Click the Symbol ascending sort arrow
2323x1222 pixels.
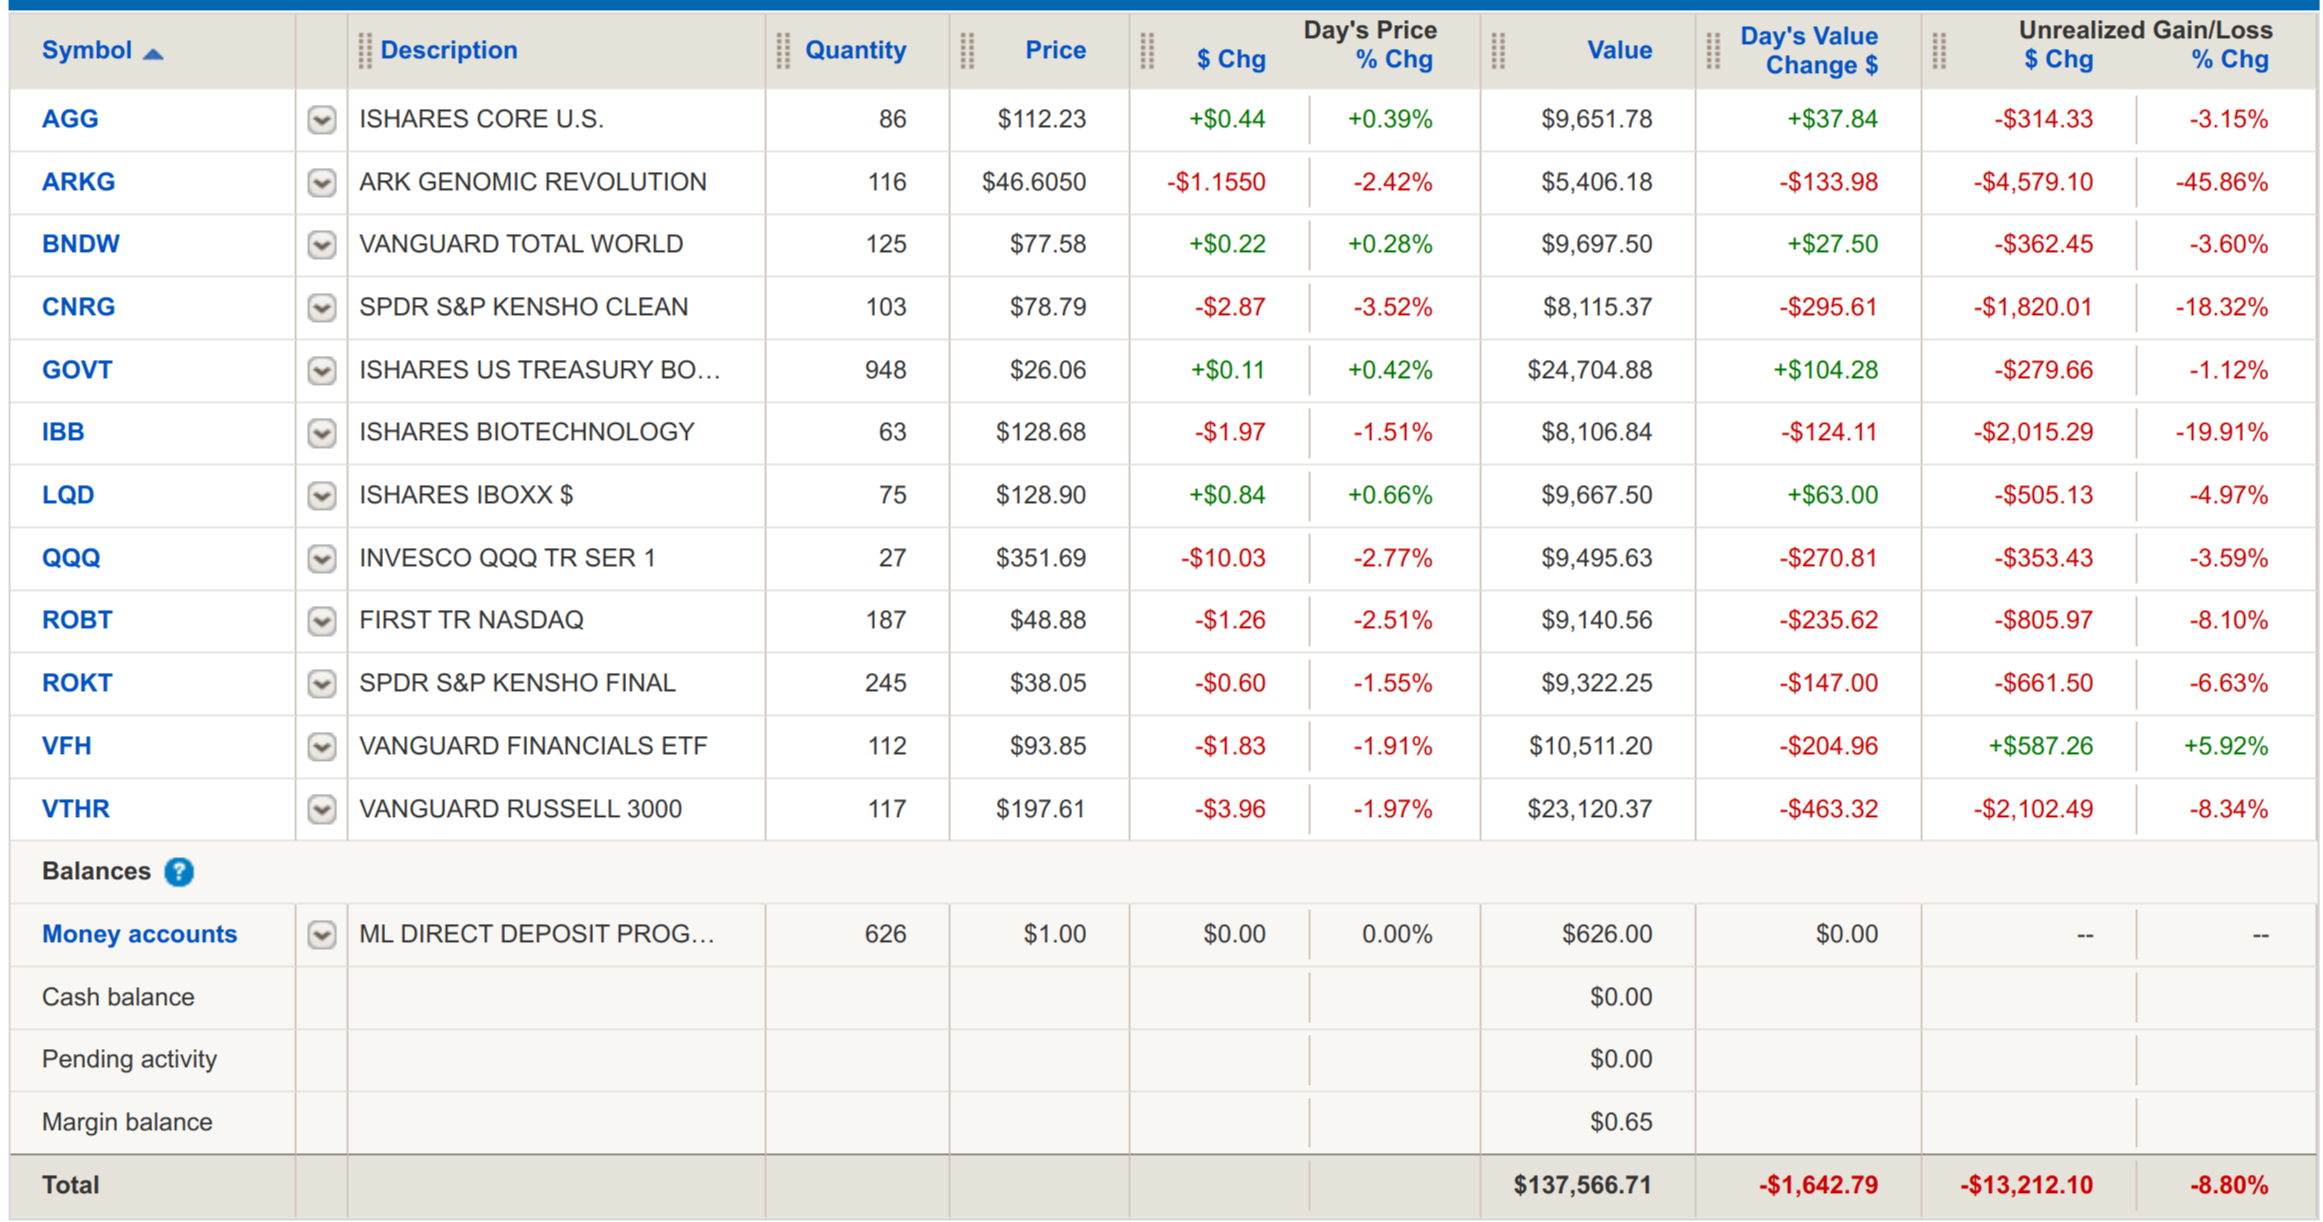153,54
